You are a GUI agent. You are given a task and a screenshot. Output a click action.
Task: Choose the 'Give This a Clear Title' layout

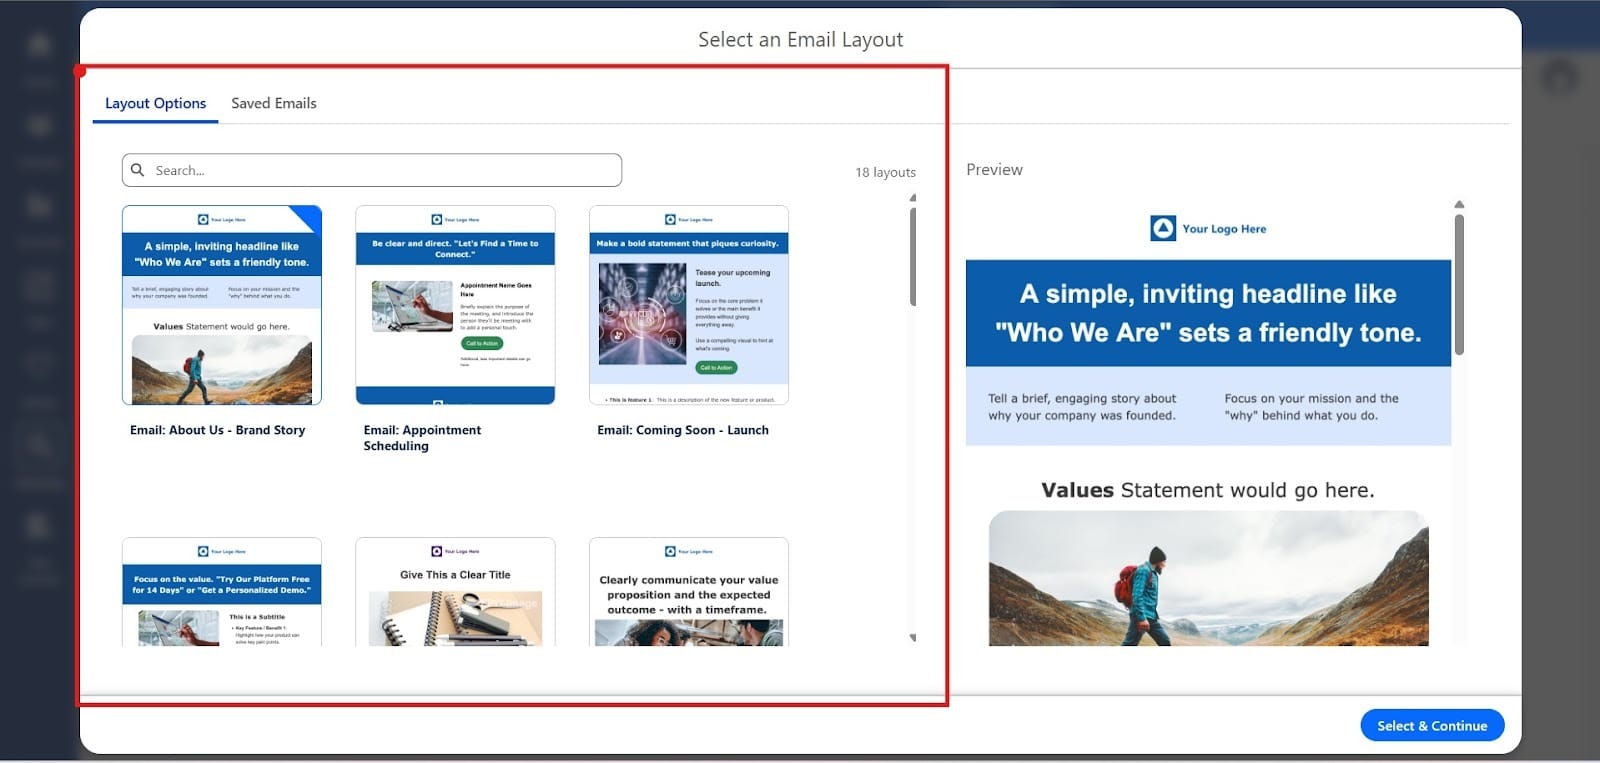coord(455,591)
